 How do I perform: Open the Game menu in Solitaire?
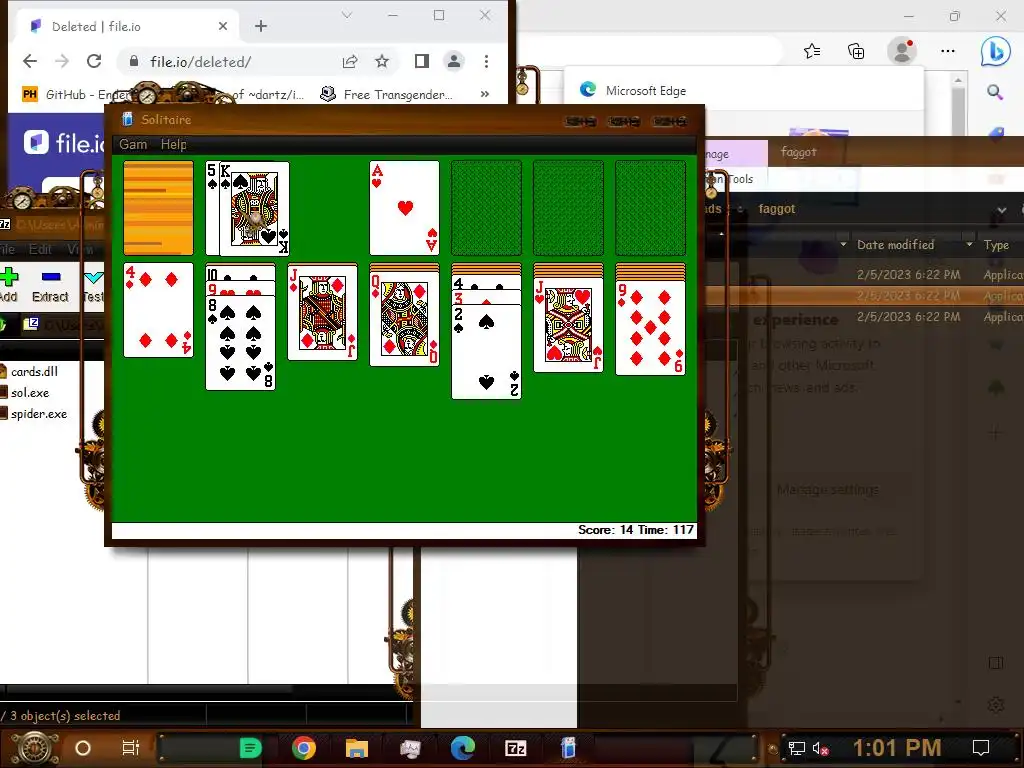point(133,144)
